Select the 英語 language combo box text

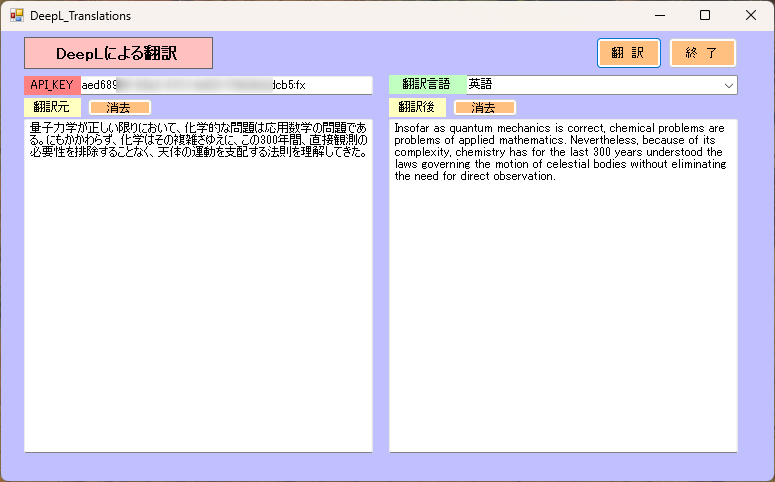pyautogui.click(x=590, y=86)
